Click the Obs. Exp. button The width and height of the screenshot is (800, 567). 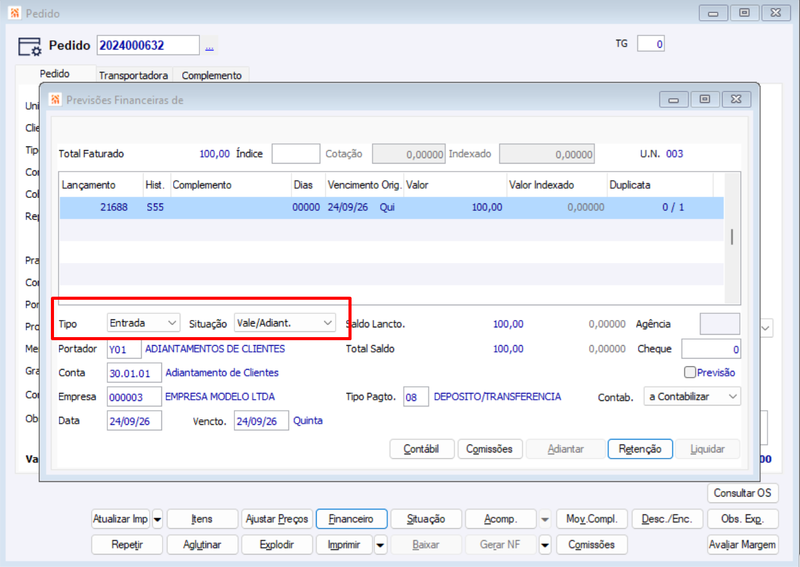[x=742, y=519]
